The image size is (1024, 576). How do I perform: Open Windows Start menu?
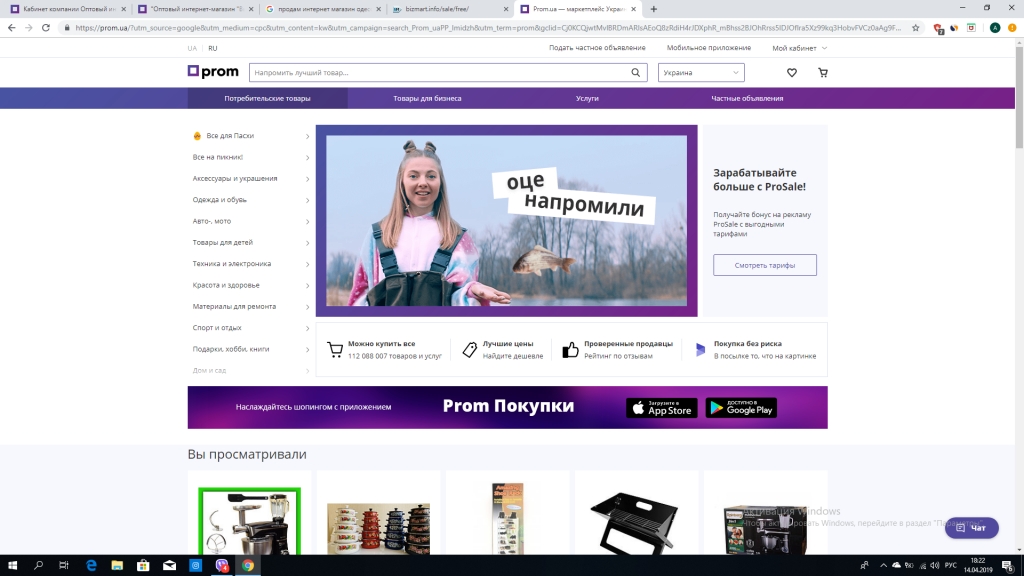12,566
